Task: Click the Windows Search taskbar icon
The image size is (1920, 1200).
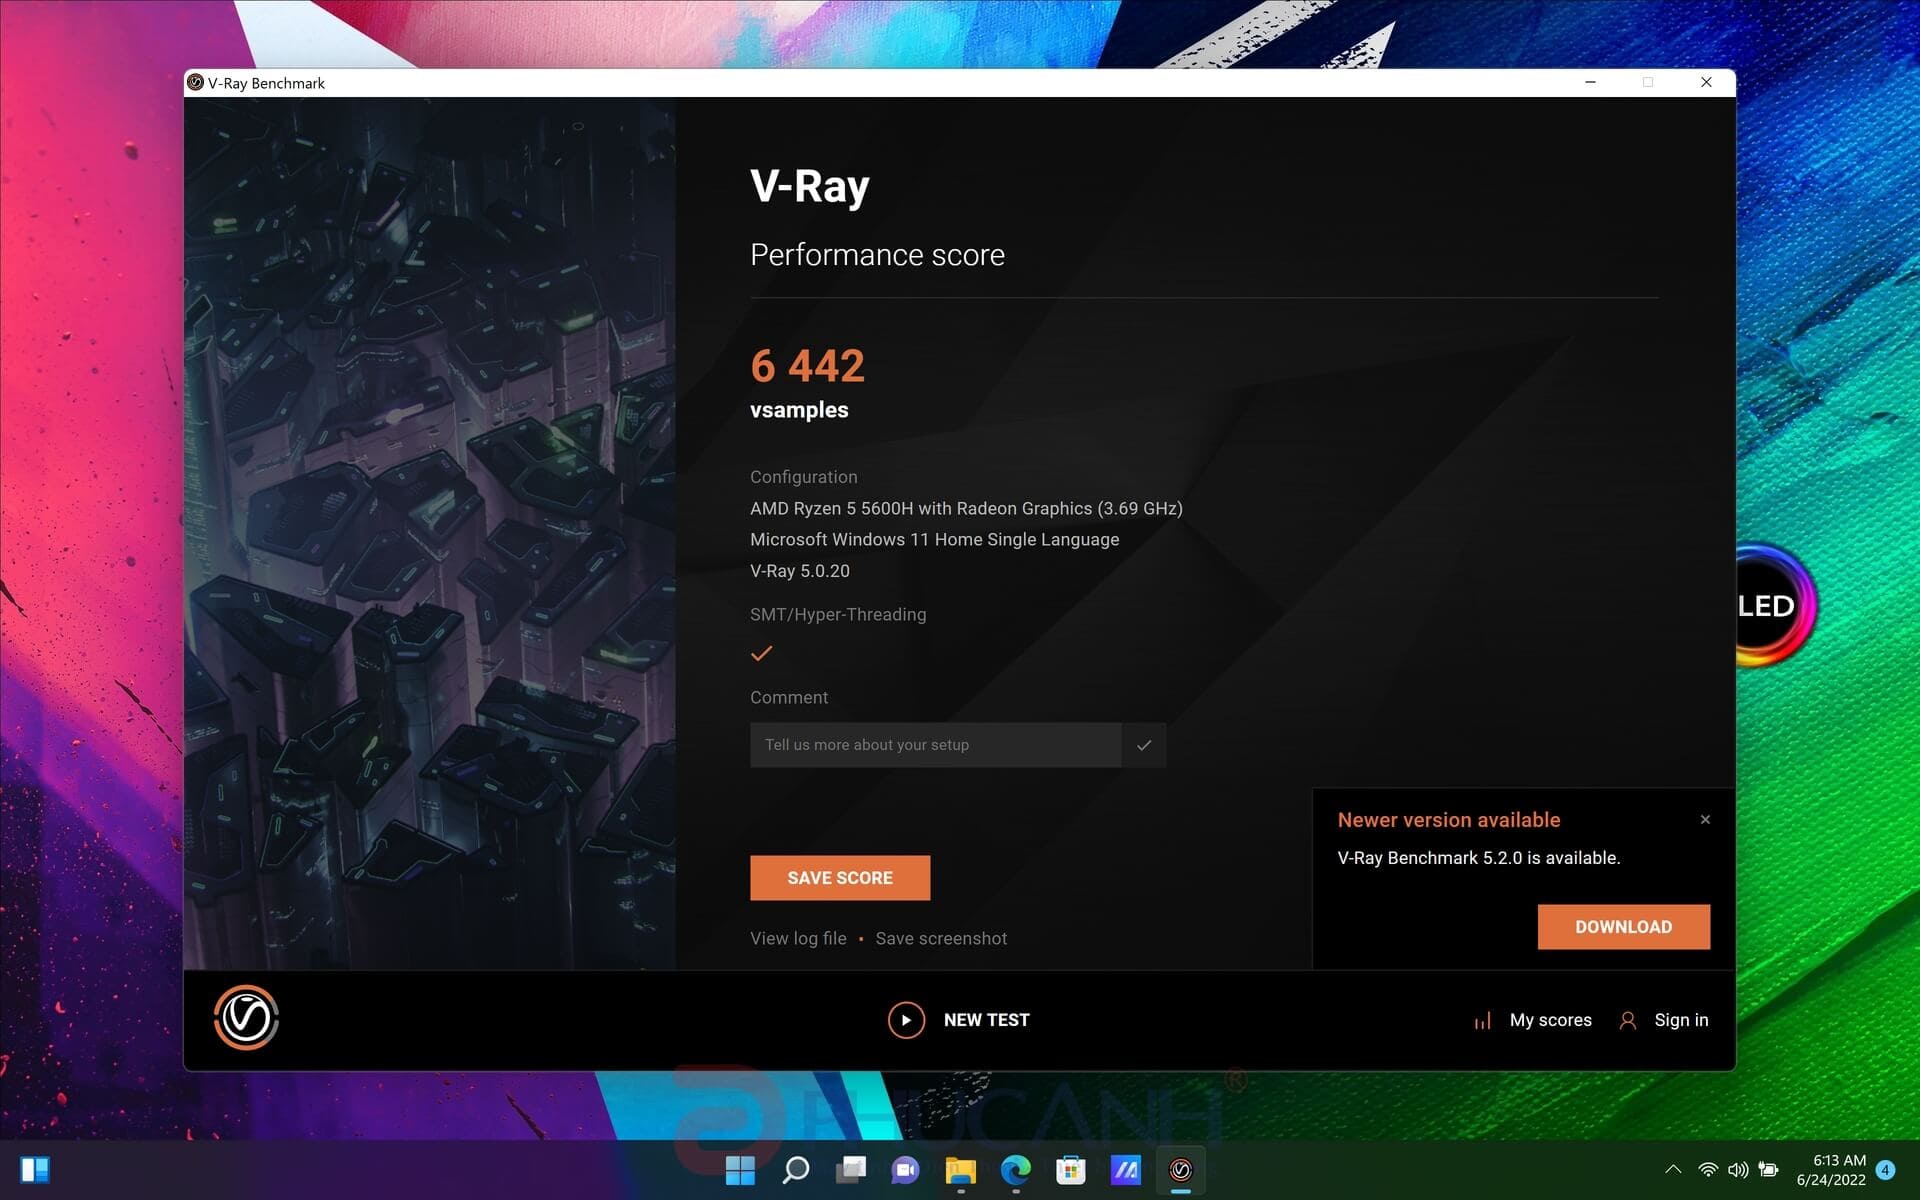Action: tap(796, 1170)
